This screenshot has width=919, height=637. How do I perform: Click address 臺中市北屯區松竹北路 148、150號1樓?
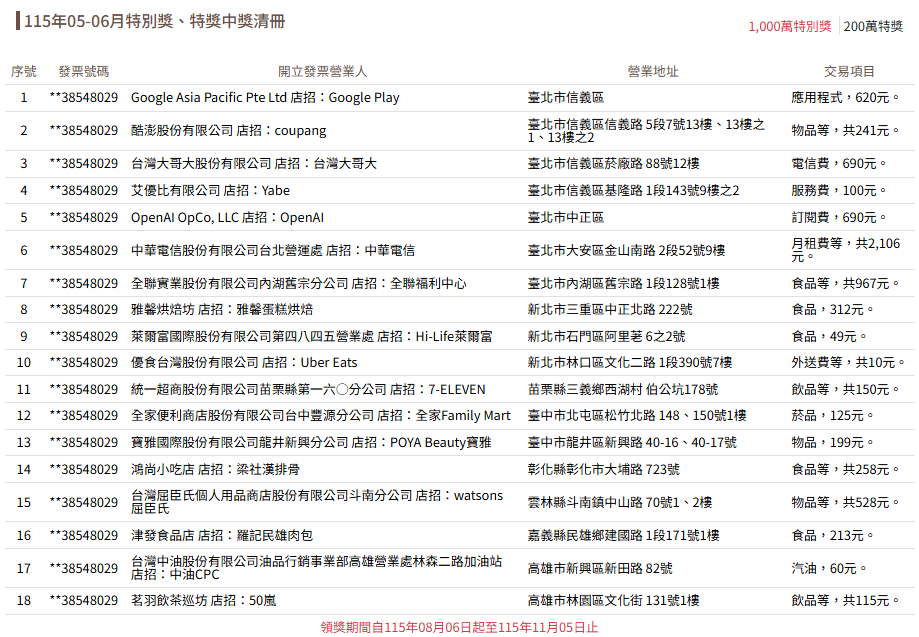(x=637, y=415)
